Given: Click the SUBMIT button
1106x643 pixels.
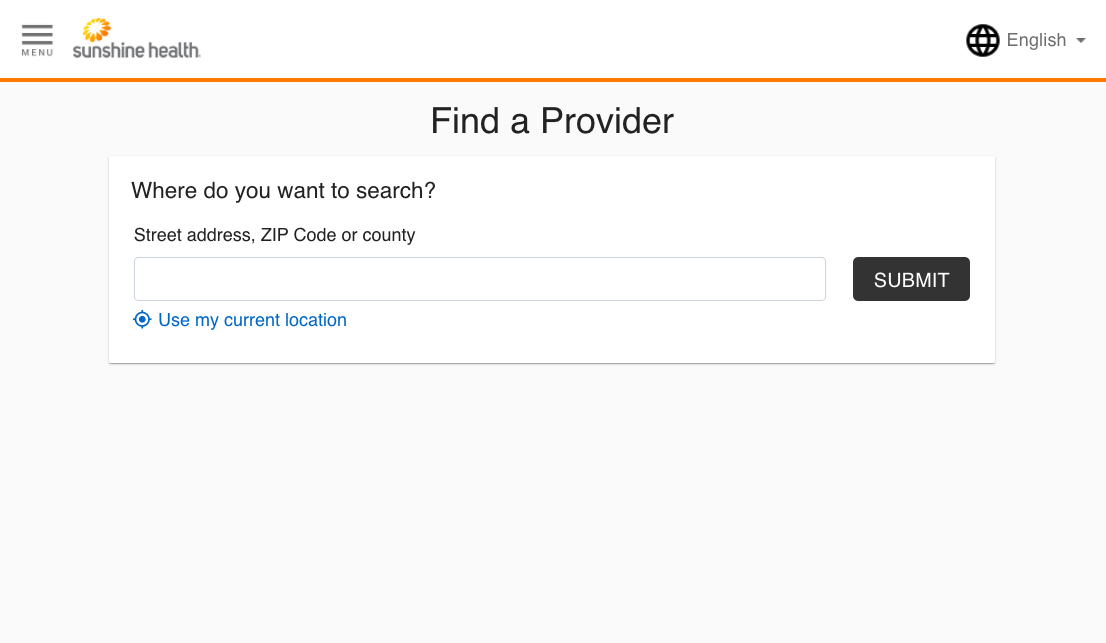Looking at the screenshot, I should (911, 279).
